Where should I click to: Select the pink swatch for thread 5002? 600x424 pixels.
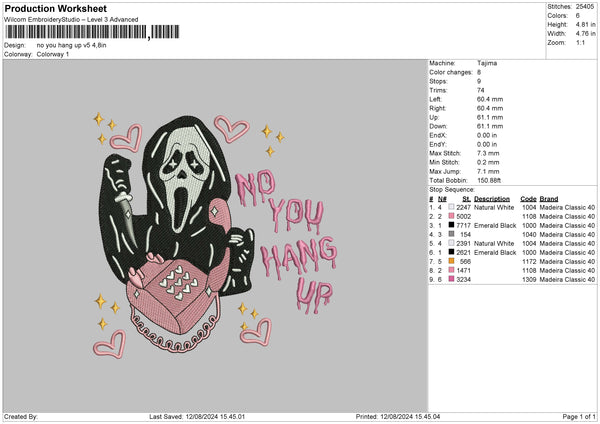452,216
